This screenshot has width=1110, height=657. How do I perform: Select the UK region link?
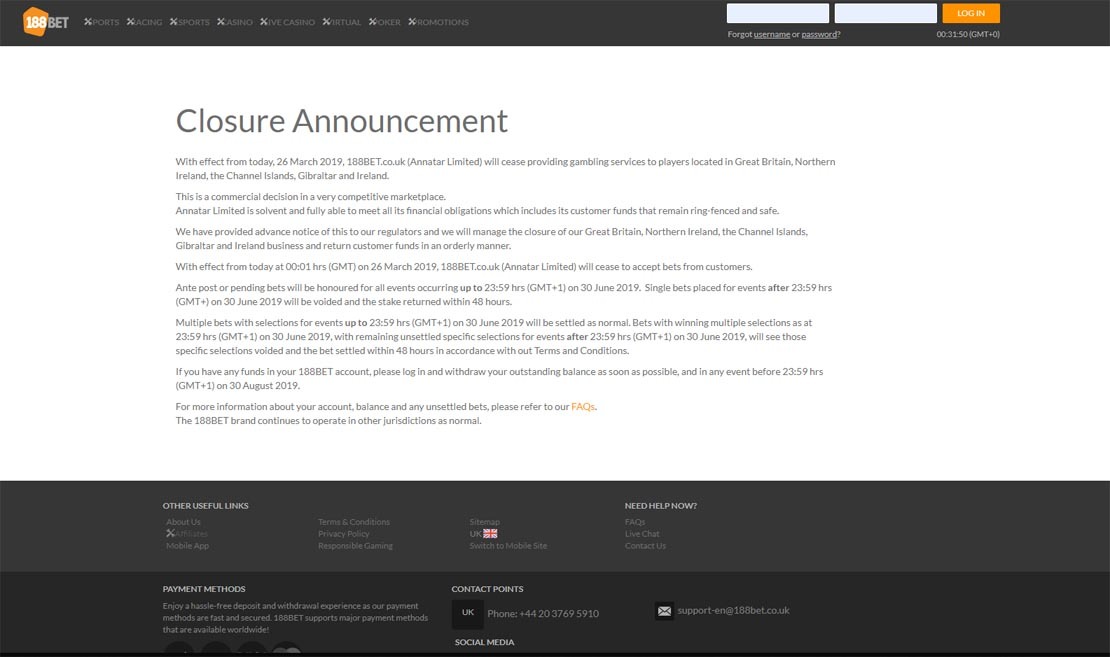pyautogui.click(x=475, y=534)
